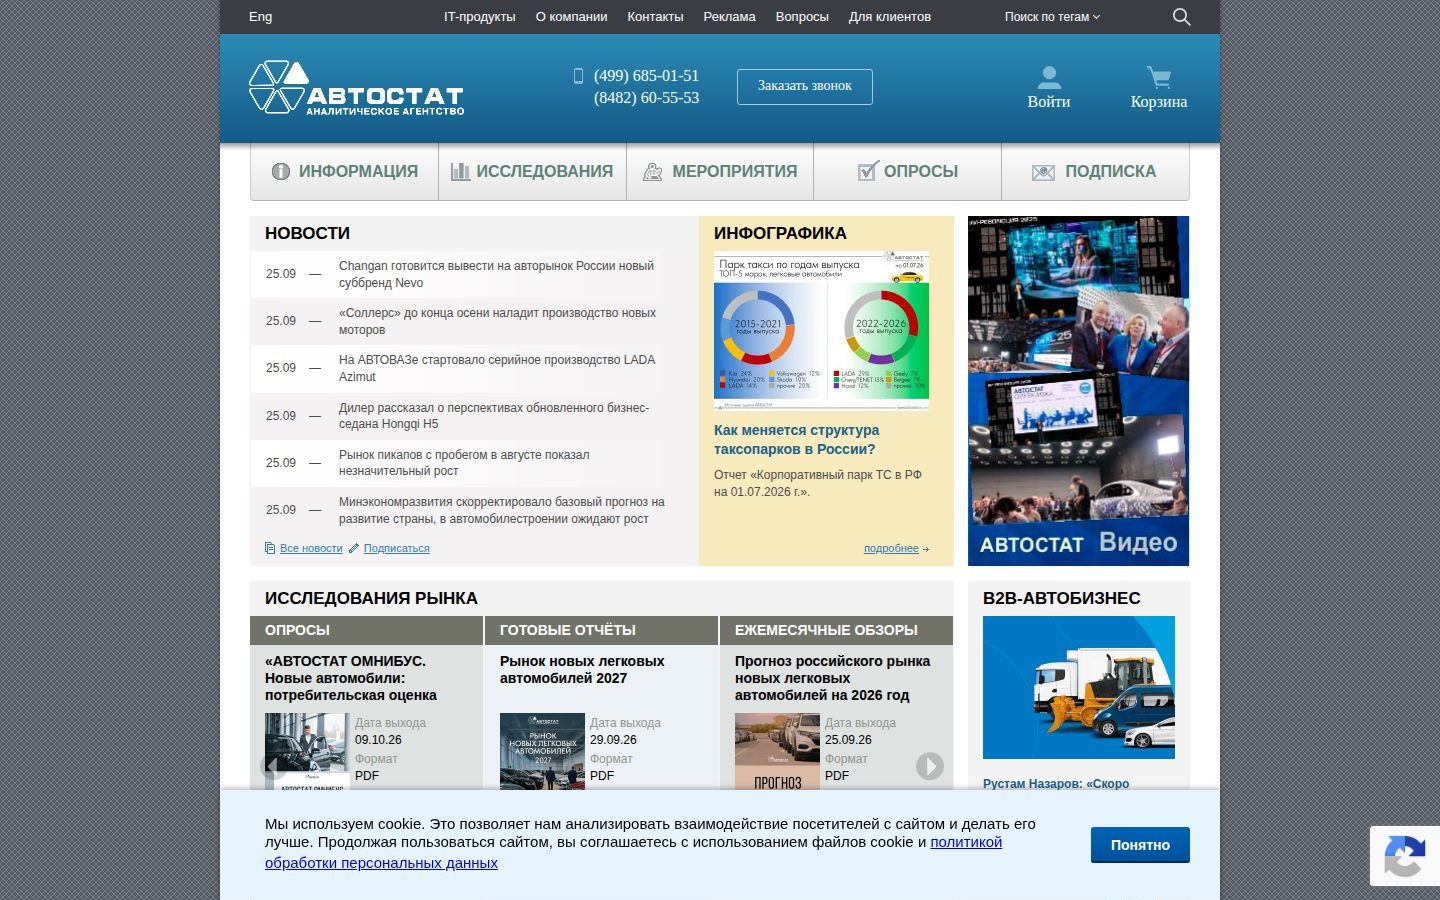Click the reCAPTCHA badge

pyautogui.click(x=1404, y=856)
